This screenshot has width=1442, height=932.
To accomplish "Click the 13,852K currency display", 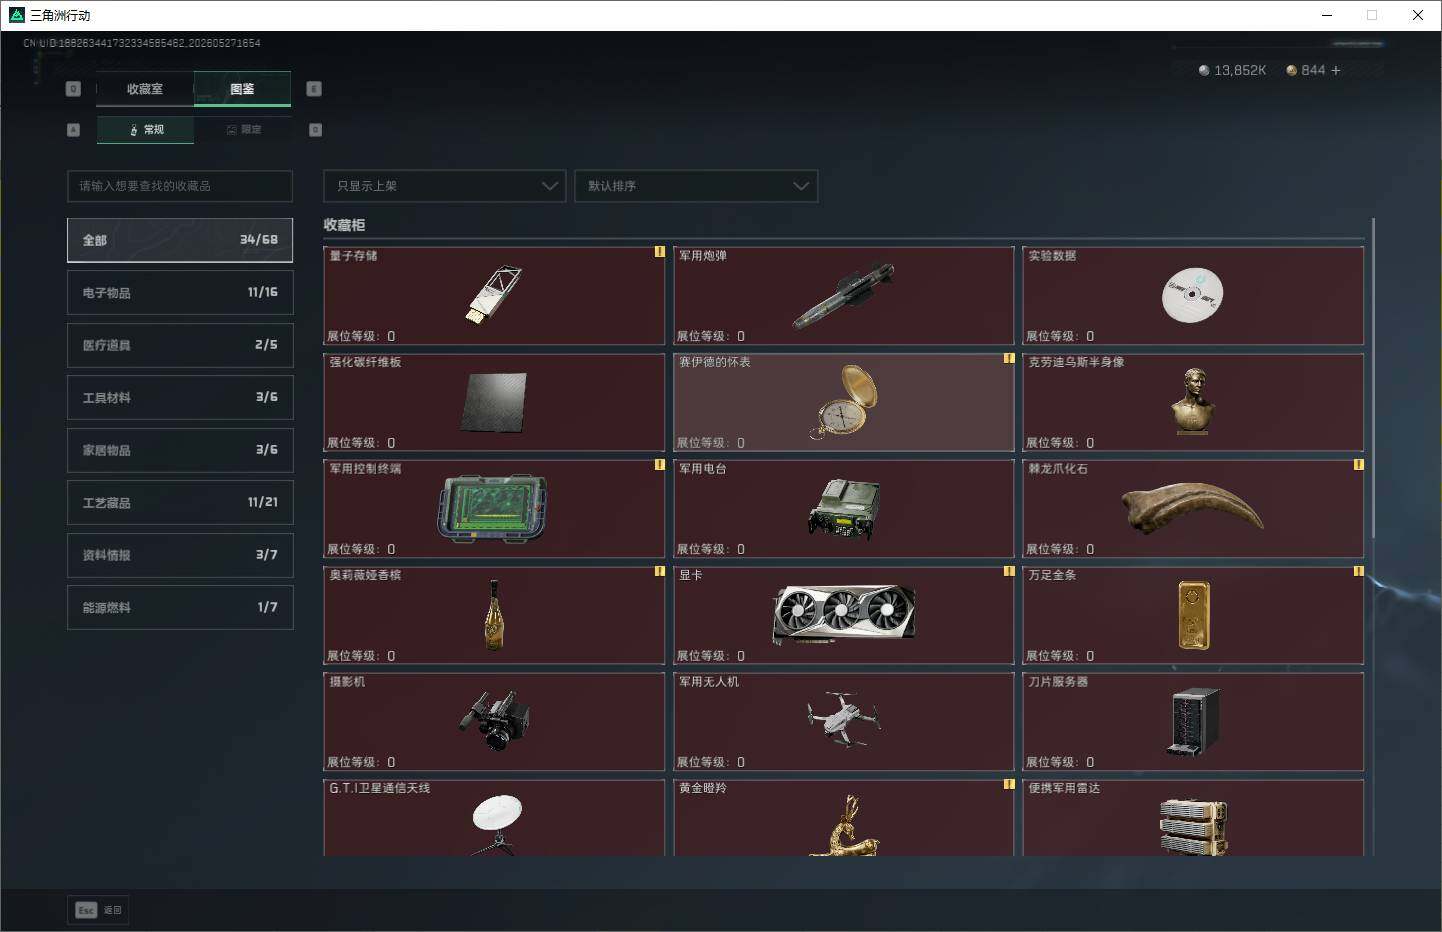I will coord(1232,70).
